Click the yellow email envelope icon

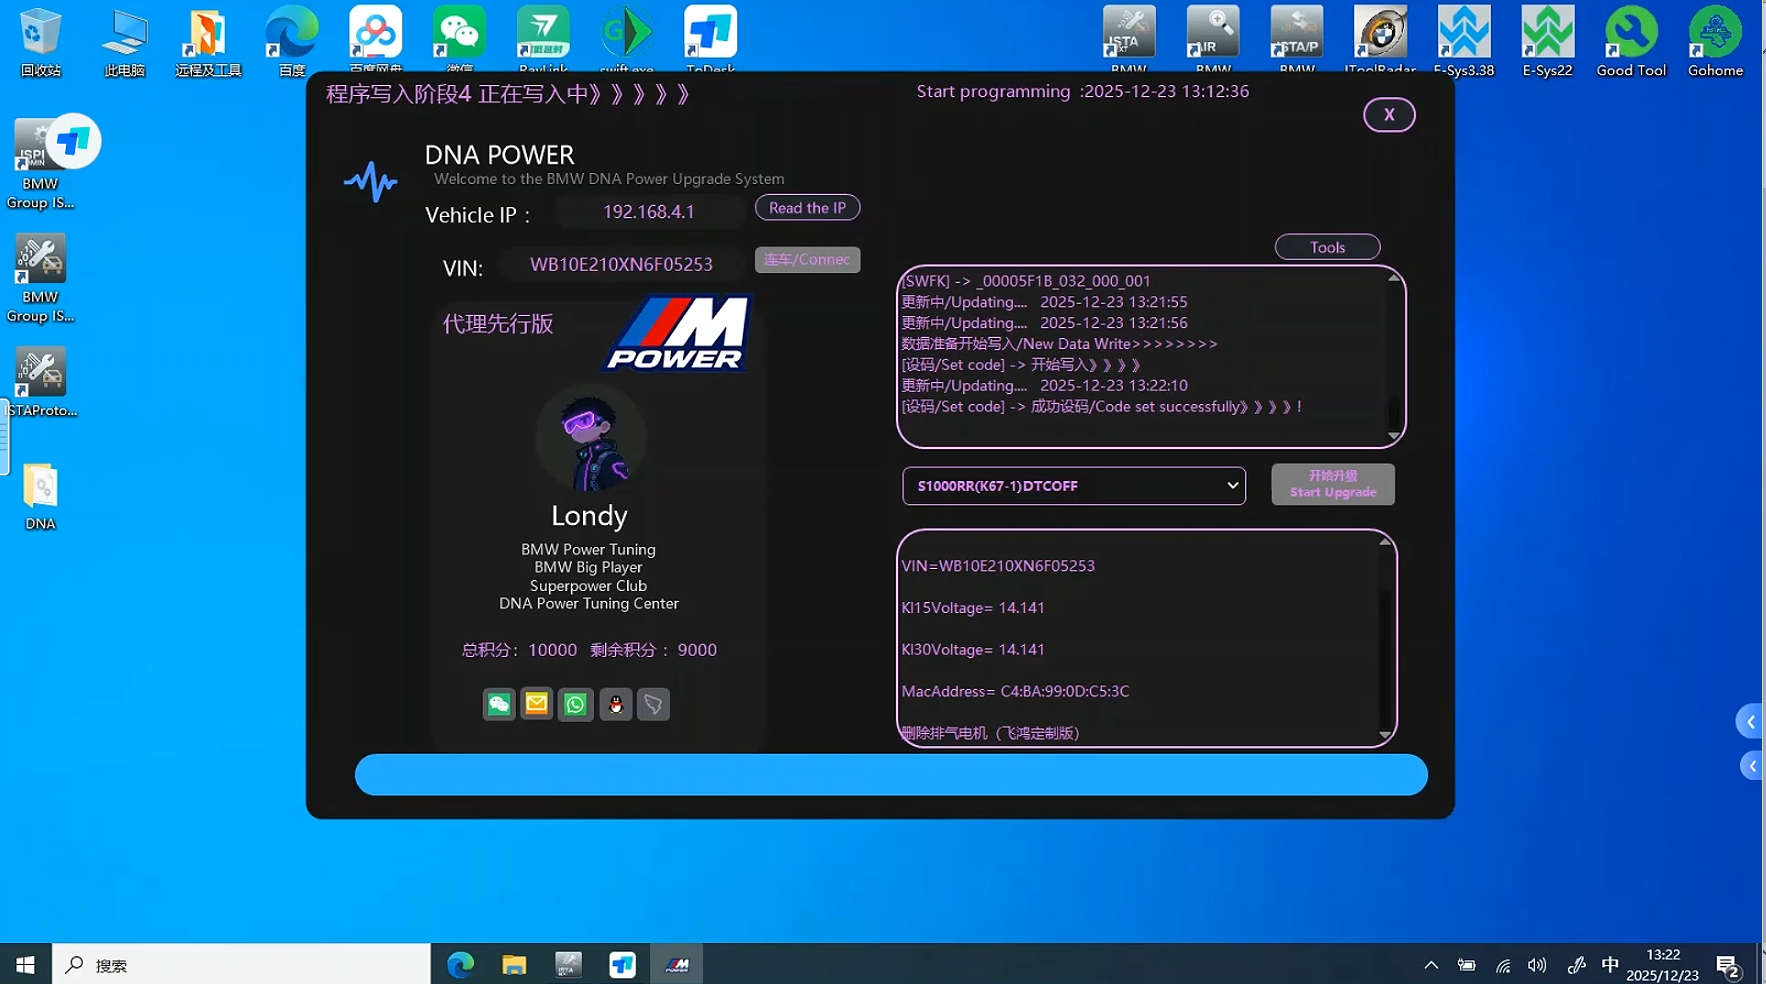point(537,704)
